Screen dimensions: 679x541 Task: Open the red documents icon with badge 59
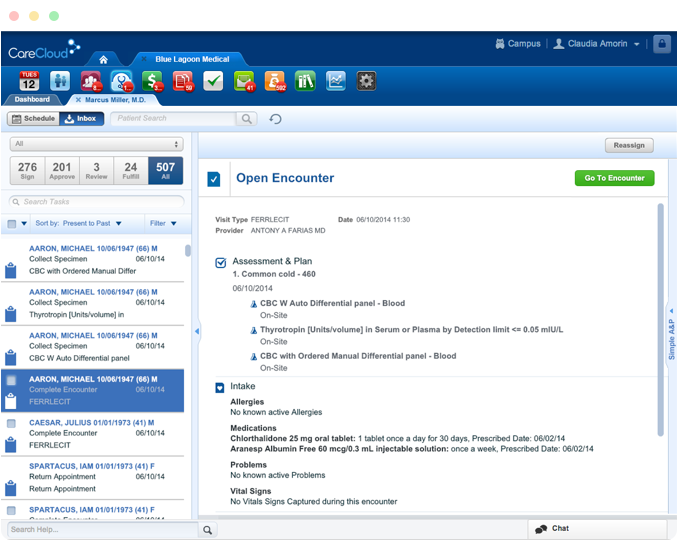coord(183,81)
